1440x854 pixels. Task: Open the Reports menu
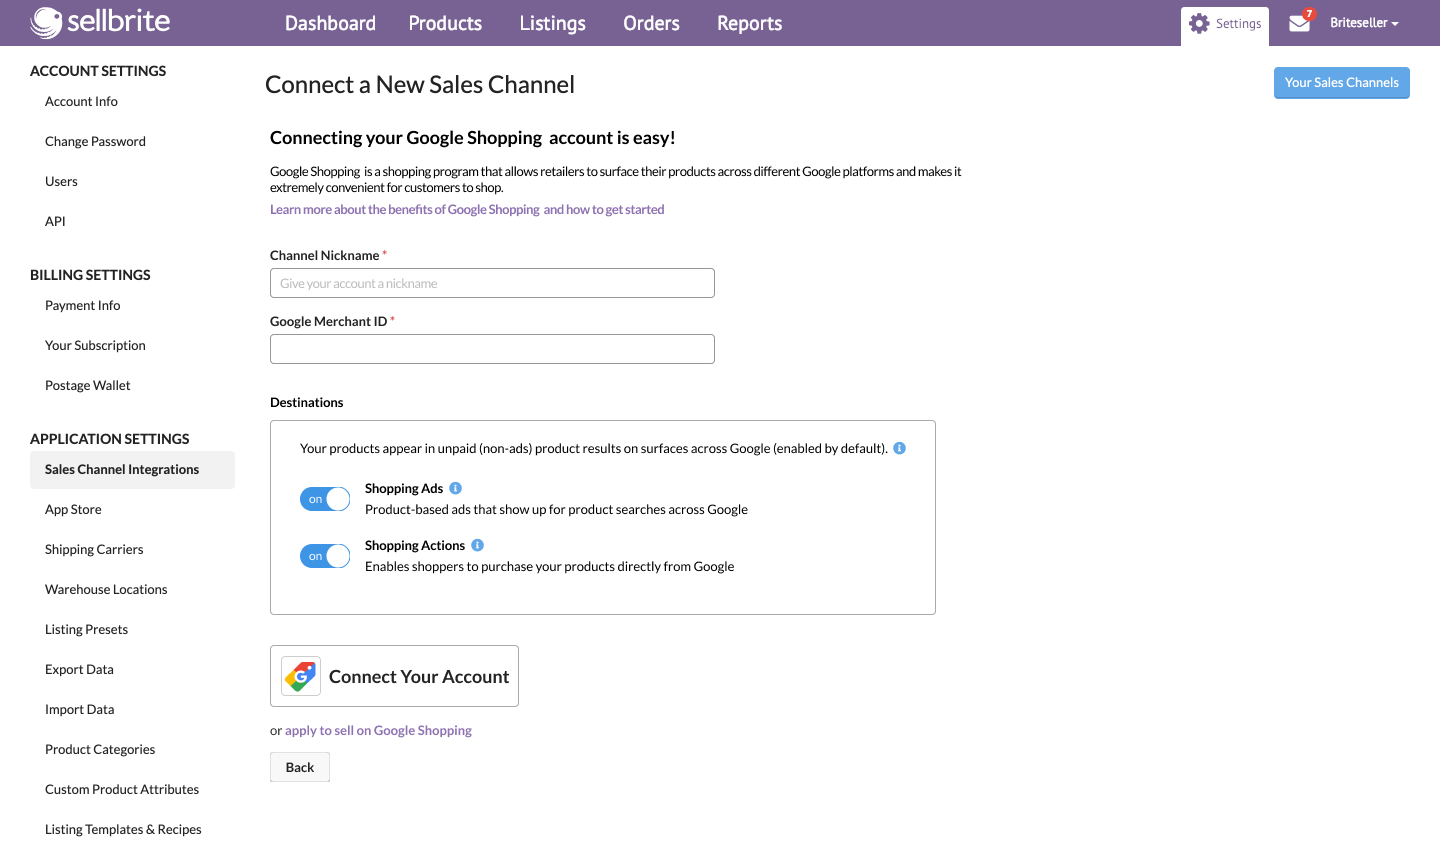pos(749,23)
